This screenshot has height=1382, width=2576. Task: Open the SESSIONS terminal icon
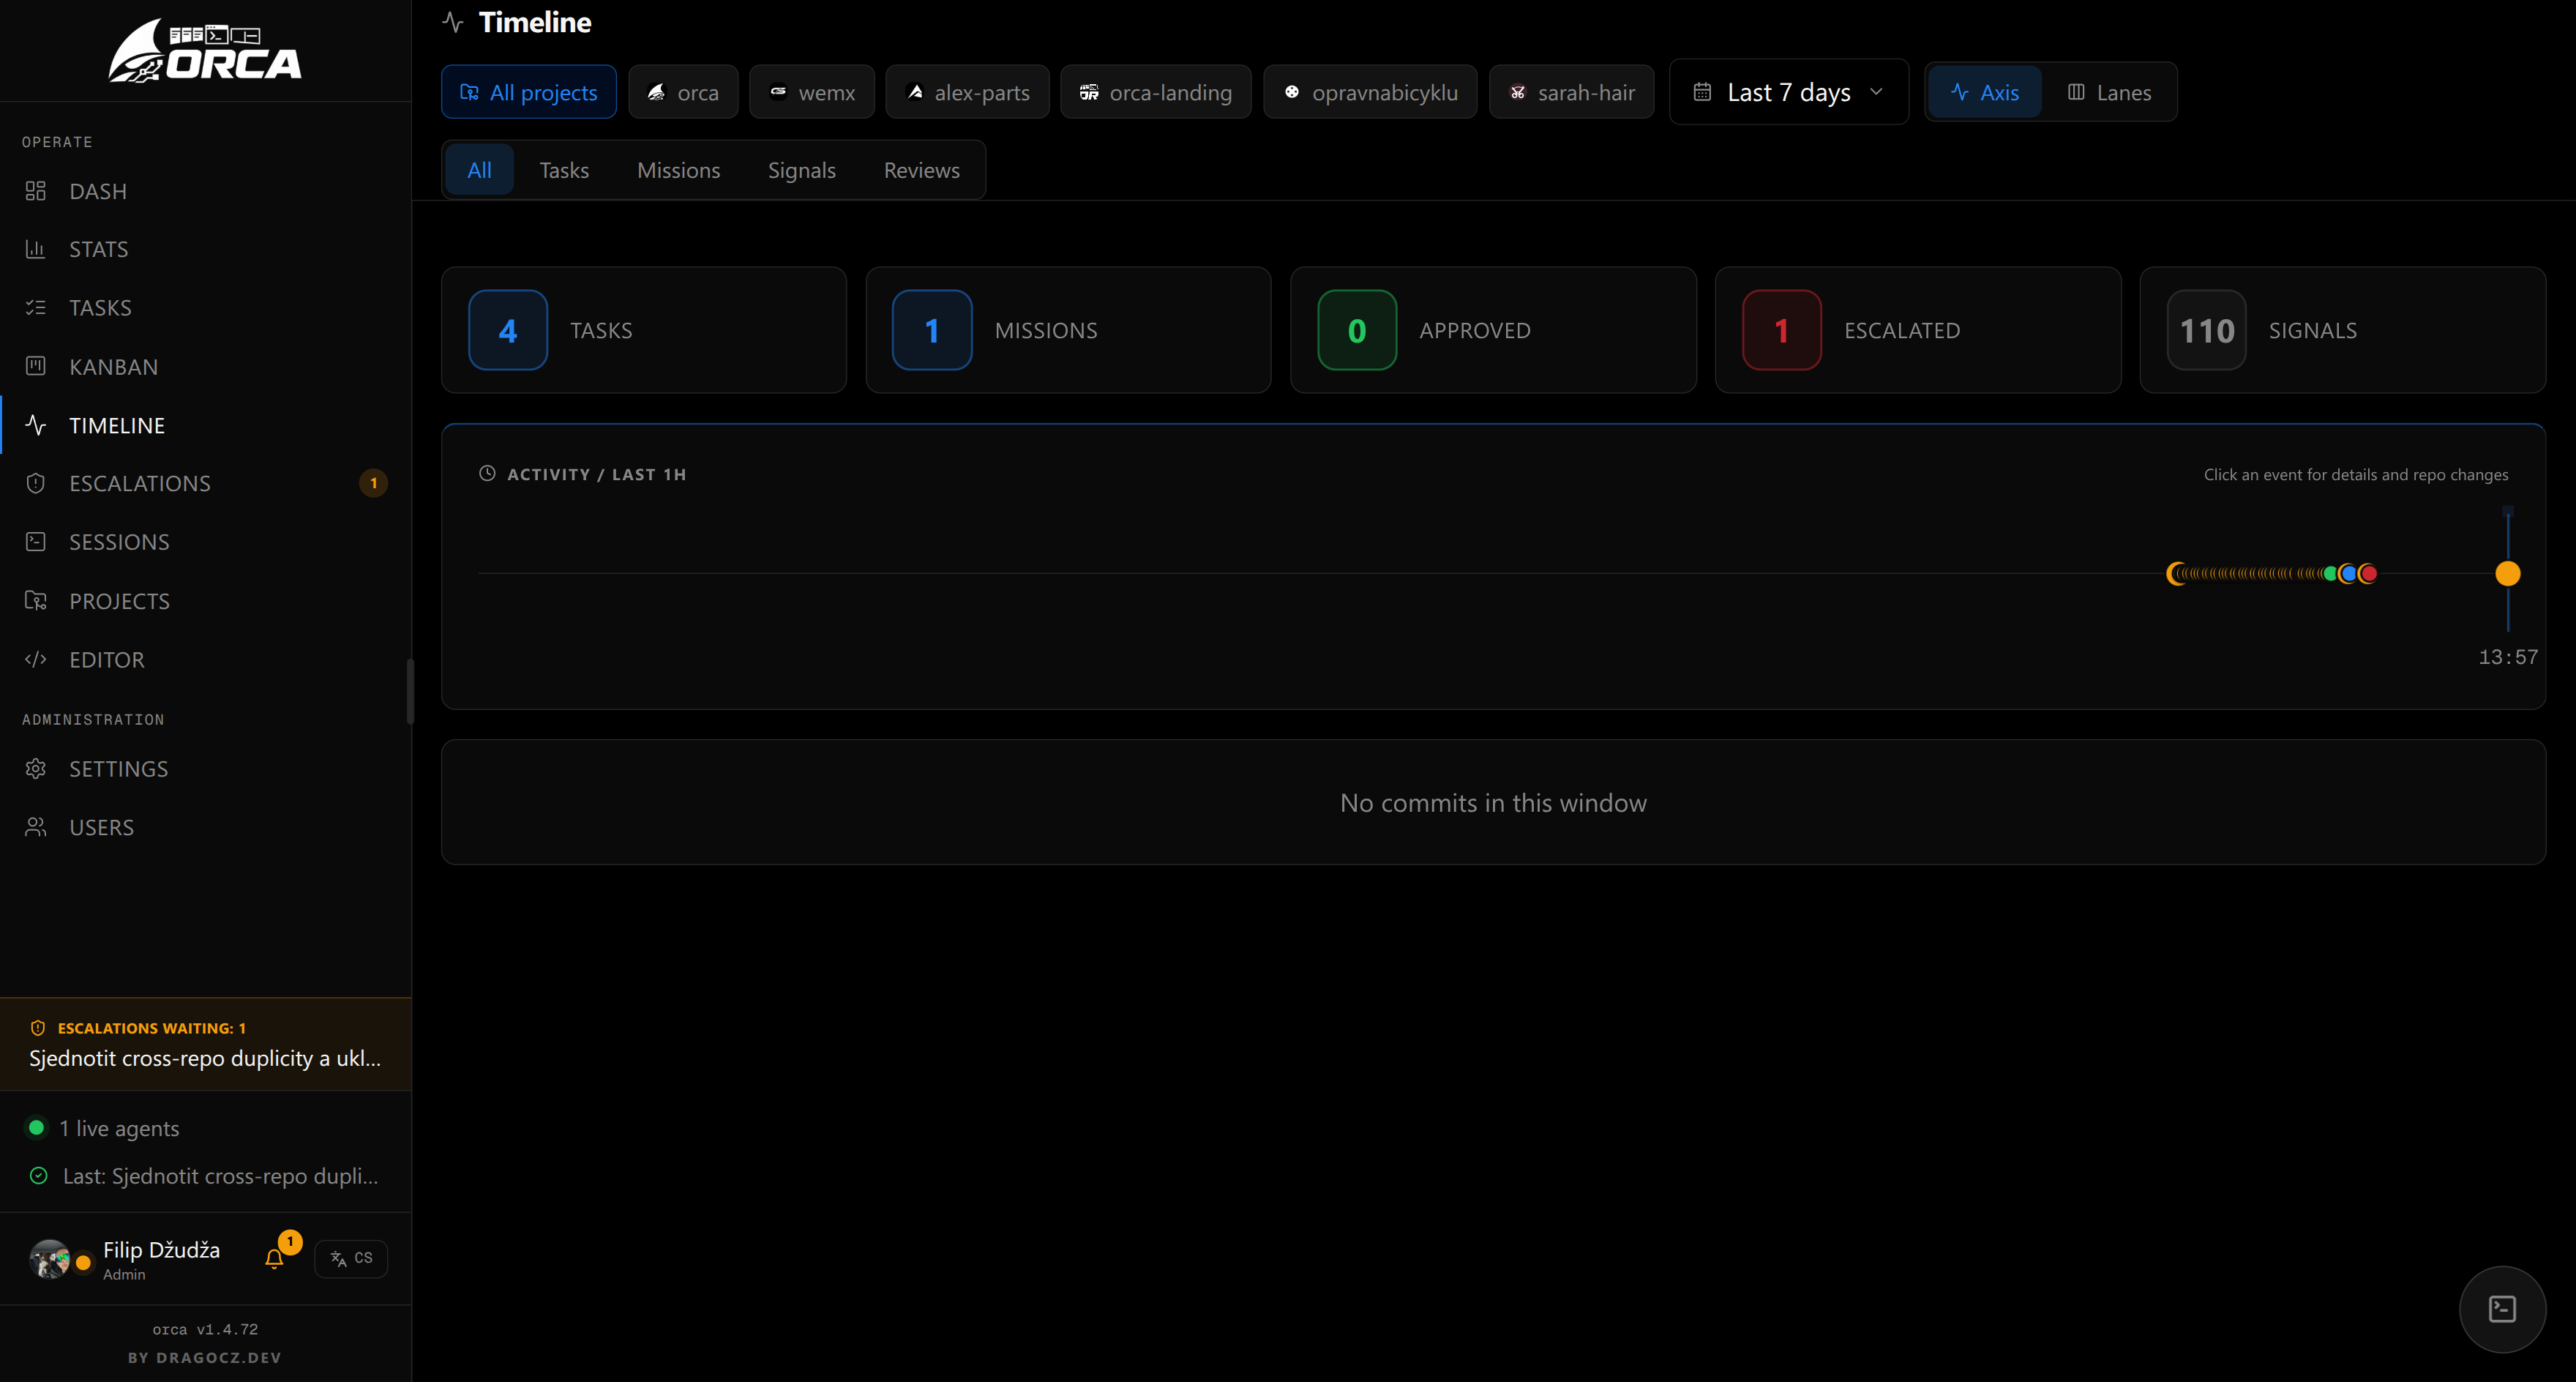[x=36, y=542]
